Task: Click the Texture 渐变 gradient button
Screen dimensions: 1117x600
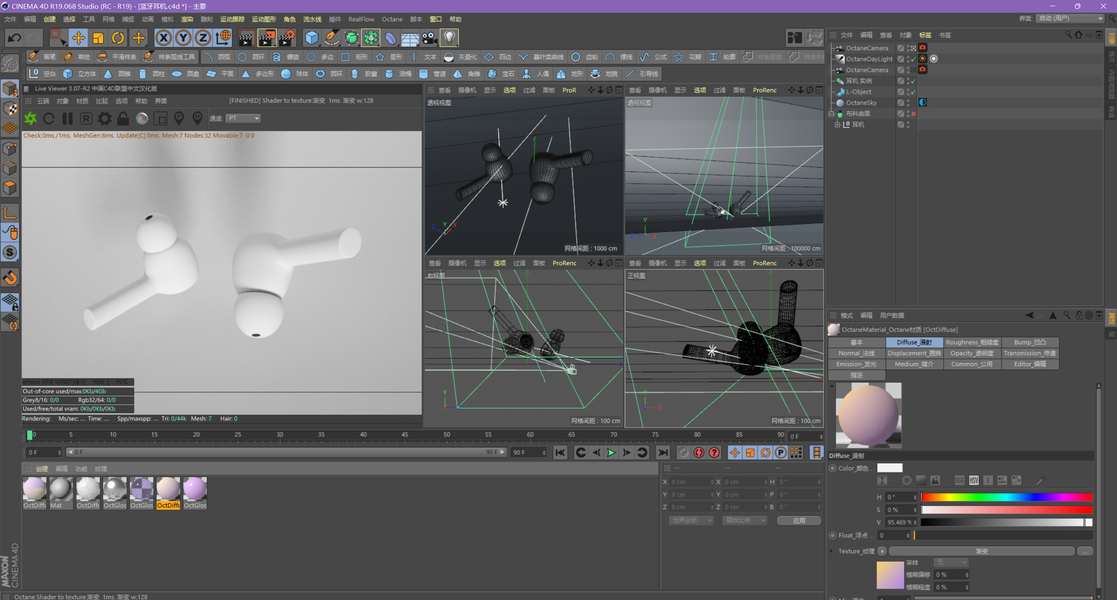Action: pyautogui.click(x=982, y=551)
